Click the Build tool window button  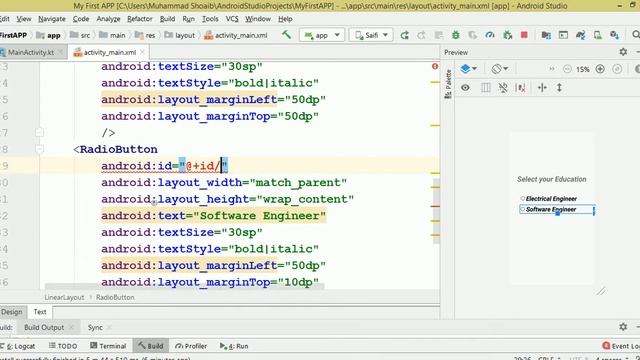point(151,346)
